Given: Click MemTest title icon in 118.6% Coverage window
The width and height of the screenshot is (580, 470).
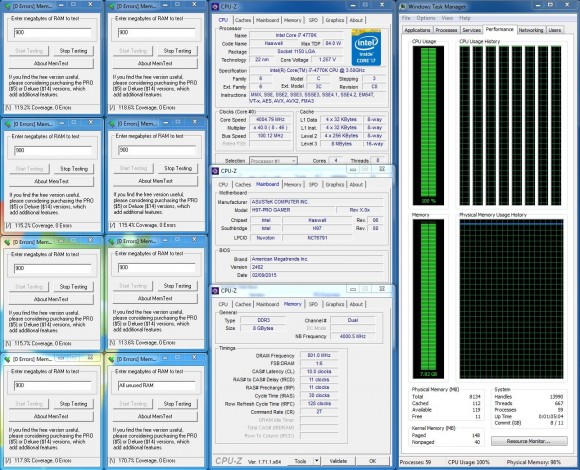Looking at the screenshot, I should click(111, 6).
